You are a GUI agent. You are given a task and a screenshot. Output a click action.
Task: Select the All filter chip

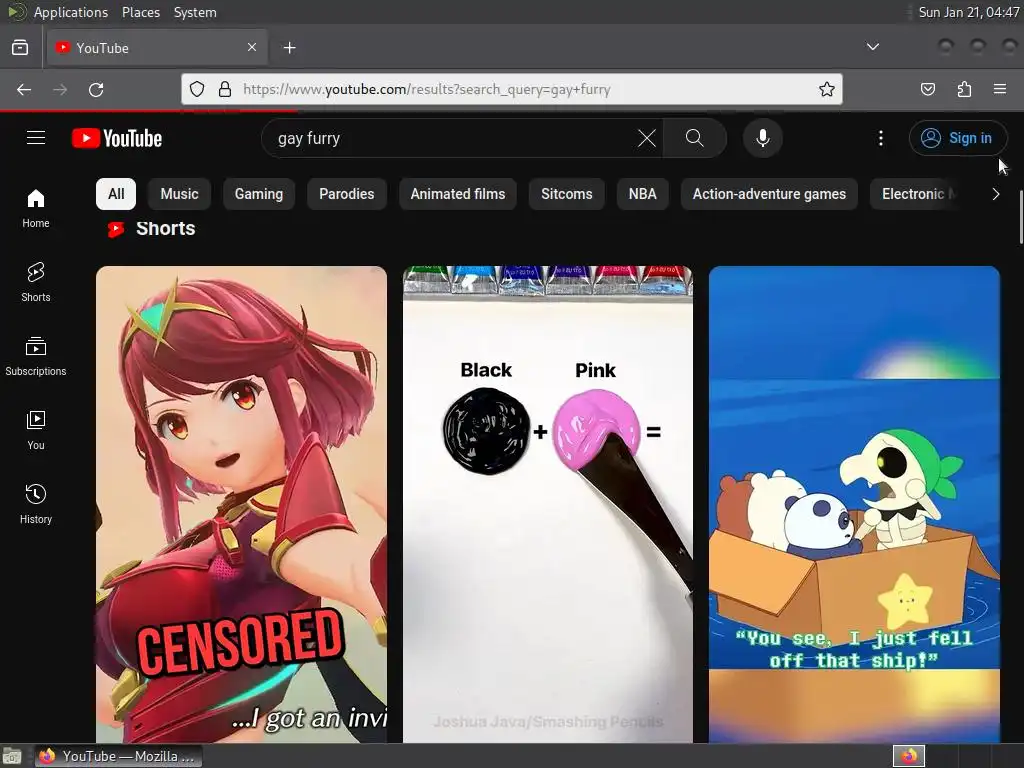pos(116,194)
